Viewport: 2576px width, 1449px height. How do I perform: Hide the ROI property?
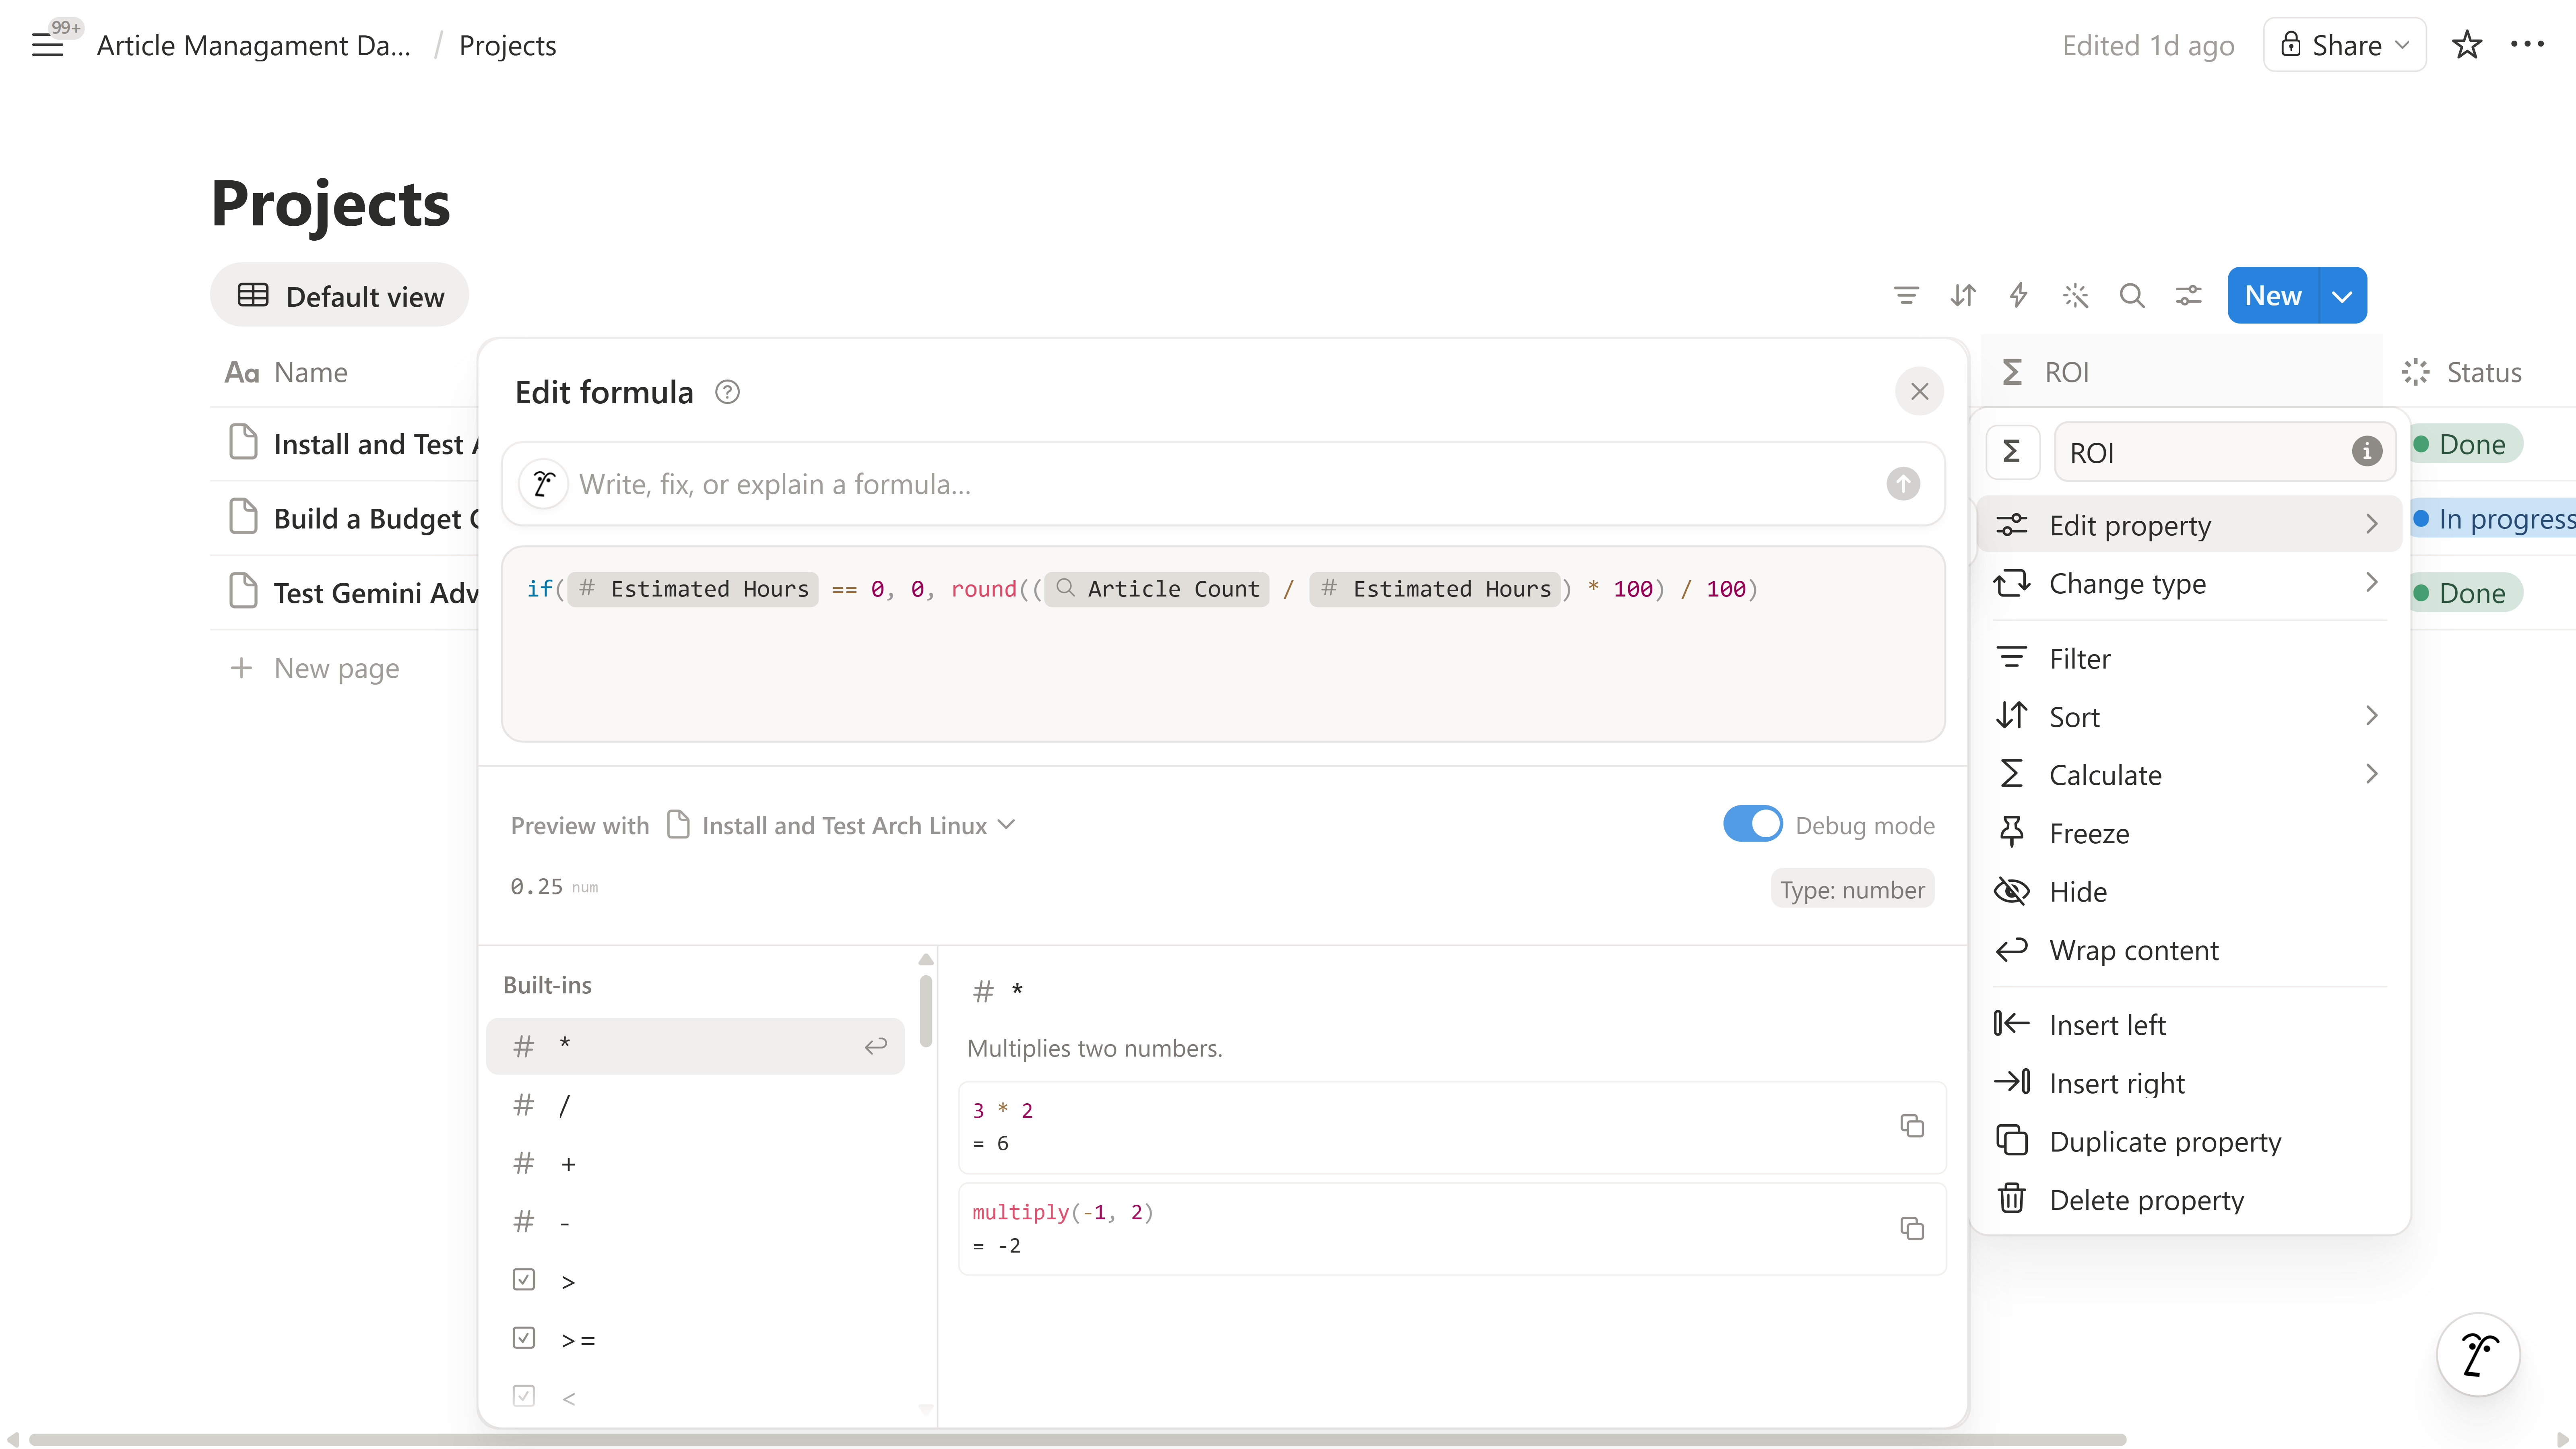click(x=2190, y=891)
